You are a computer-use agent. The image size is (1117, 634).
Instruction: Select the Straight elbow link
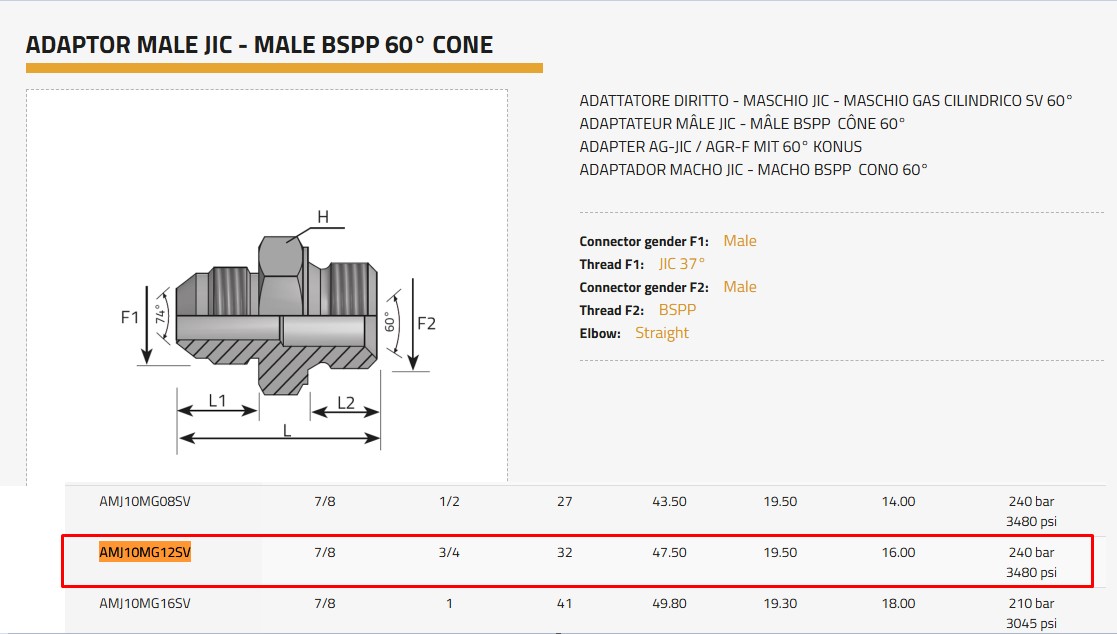point(661,333)
